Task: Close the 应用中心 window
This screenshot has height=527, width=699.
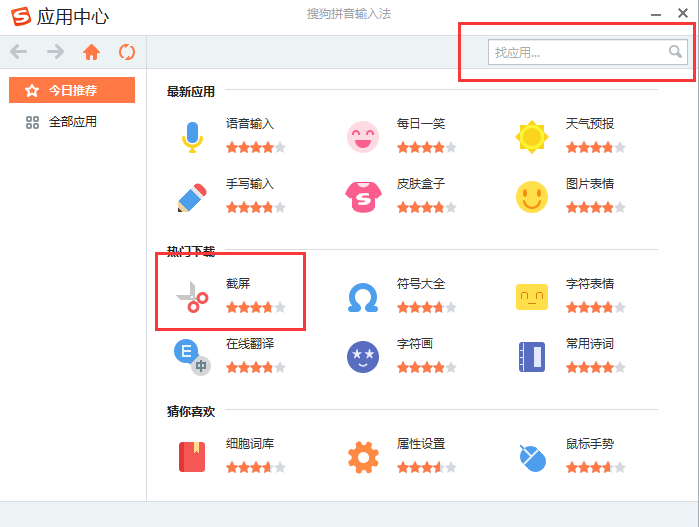Action: 683,13
